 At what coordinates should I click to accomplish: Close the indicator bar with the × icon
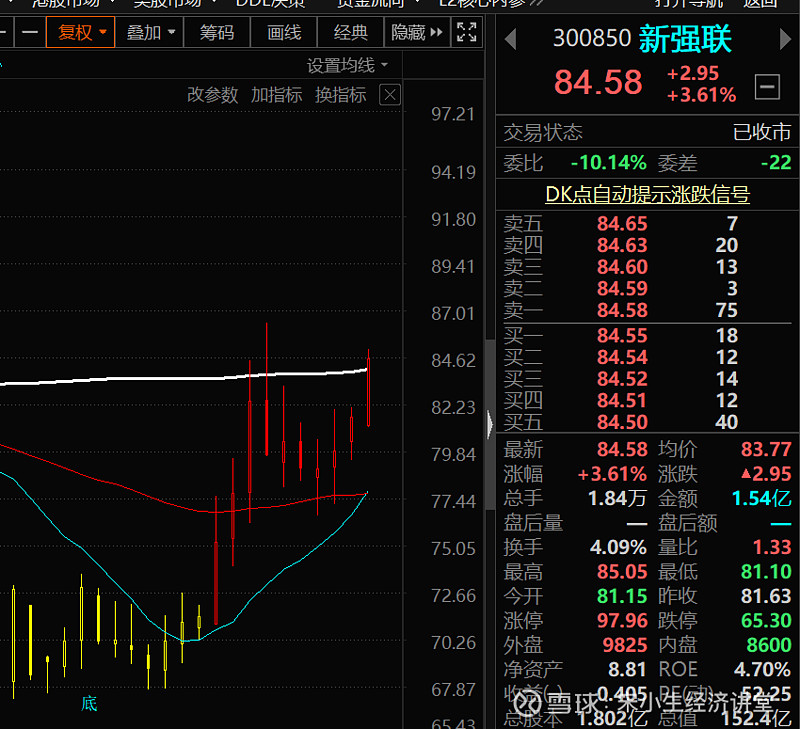tap(390, 97)
